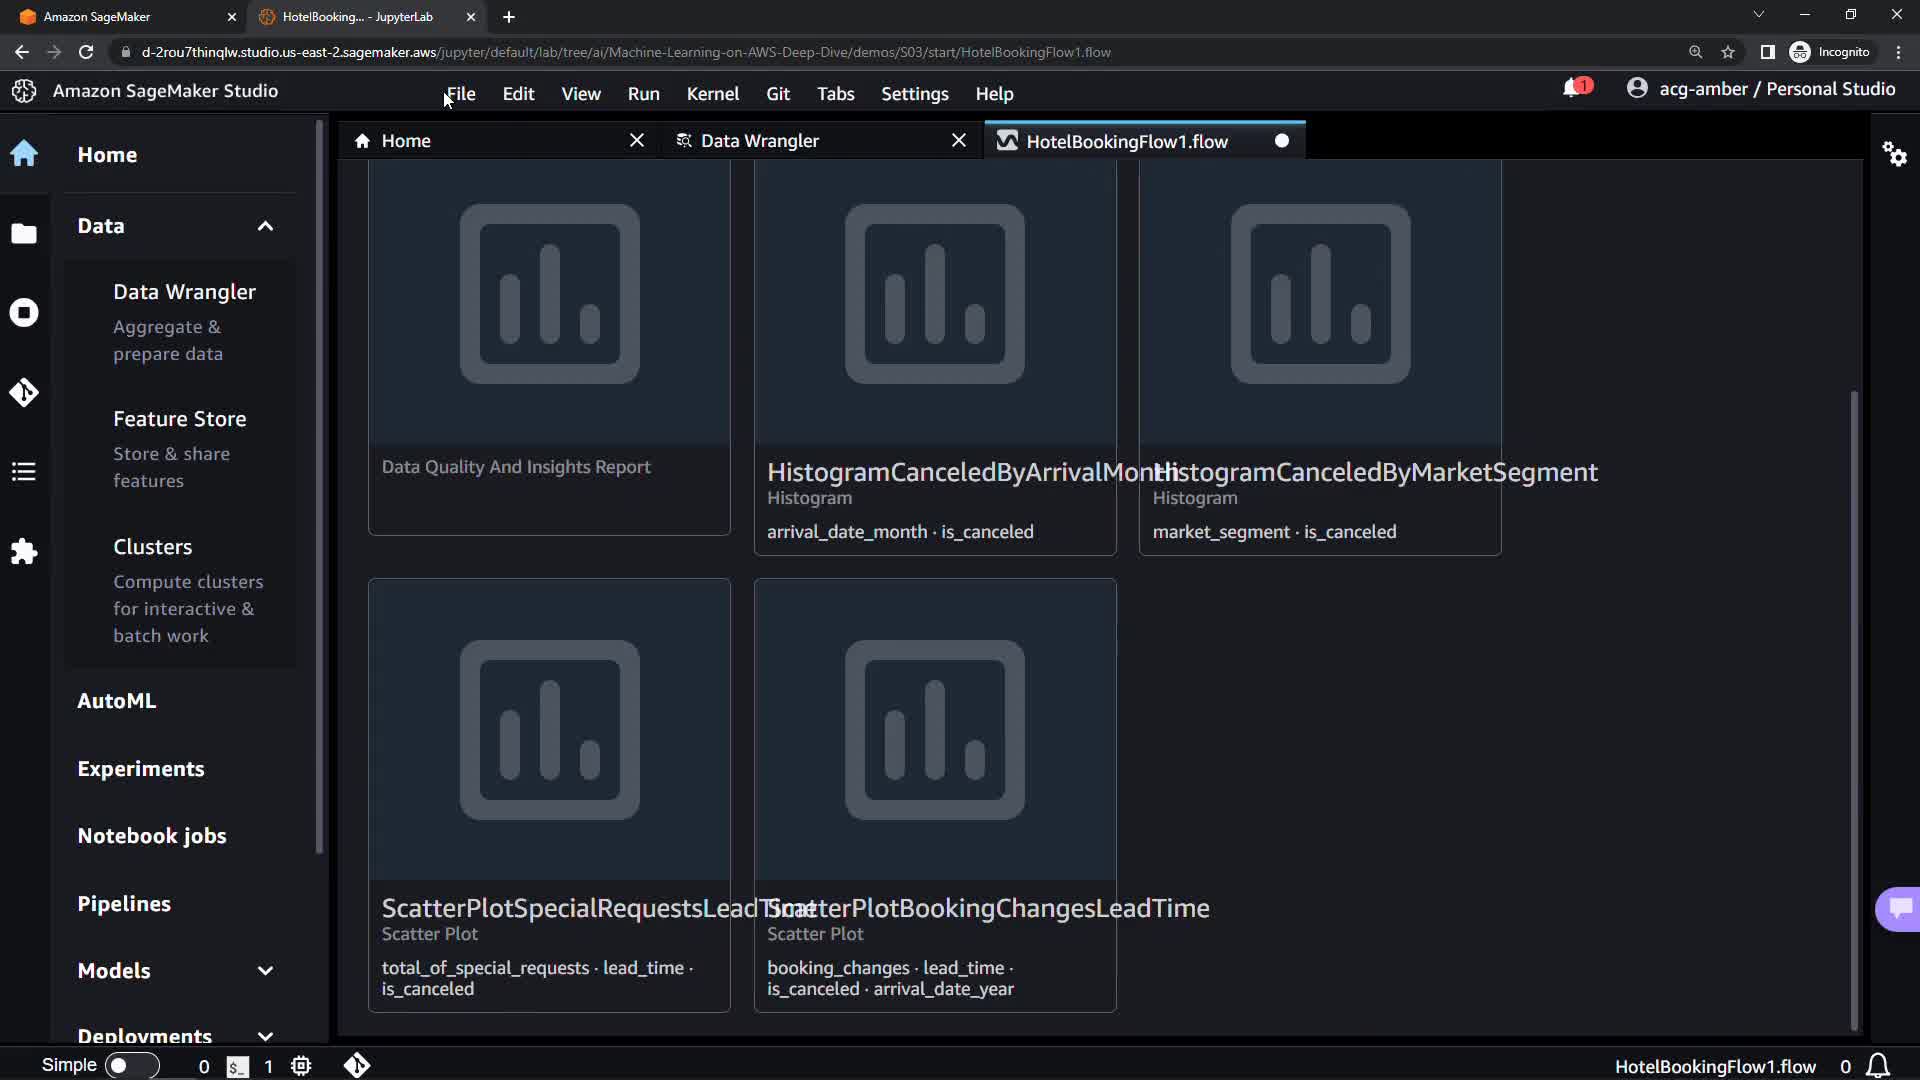Switch to the Data Wrangler tab
This screenshot has height=1080, width=1920.
point(760,141)
